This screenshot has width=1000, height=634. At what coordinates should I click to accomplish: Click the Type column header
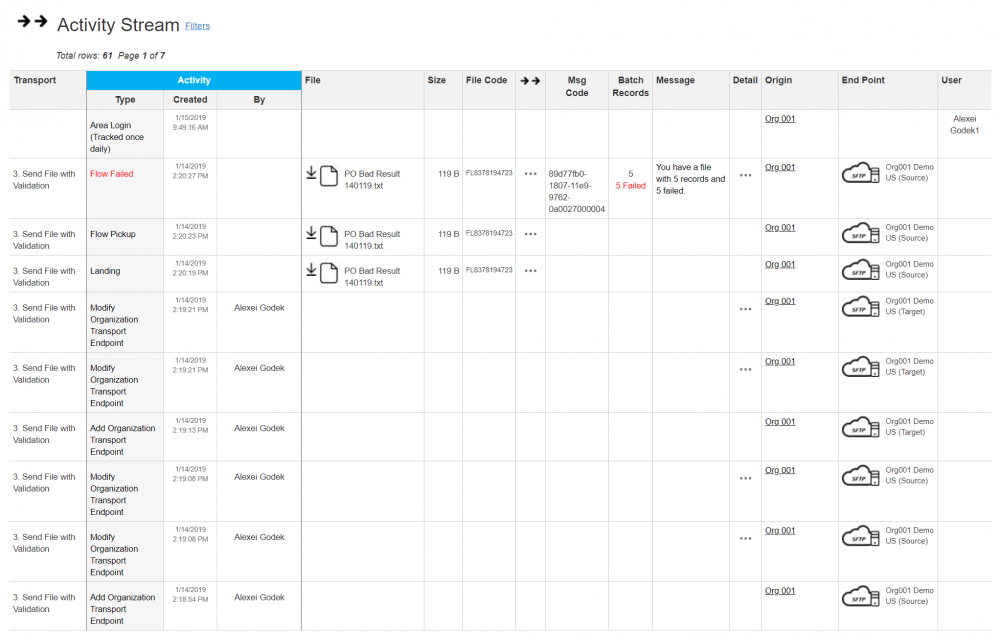125,100
